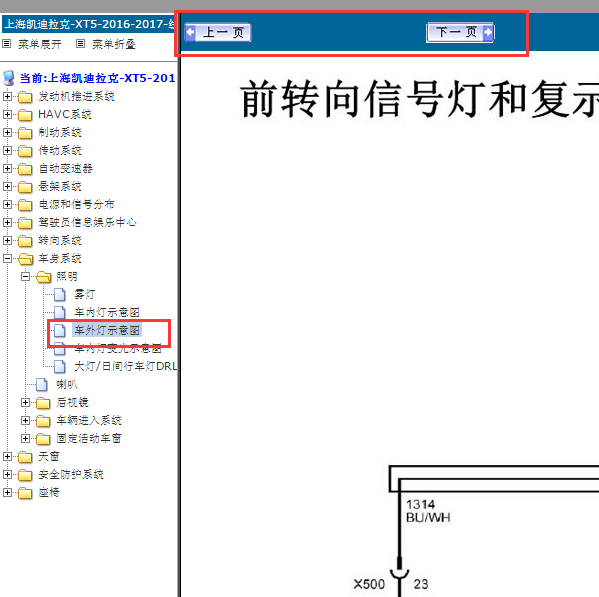
Task: Click the 制动系统 folder icon
Action: point(25,133)
